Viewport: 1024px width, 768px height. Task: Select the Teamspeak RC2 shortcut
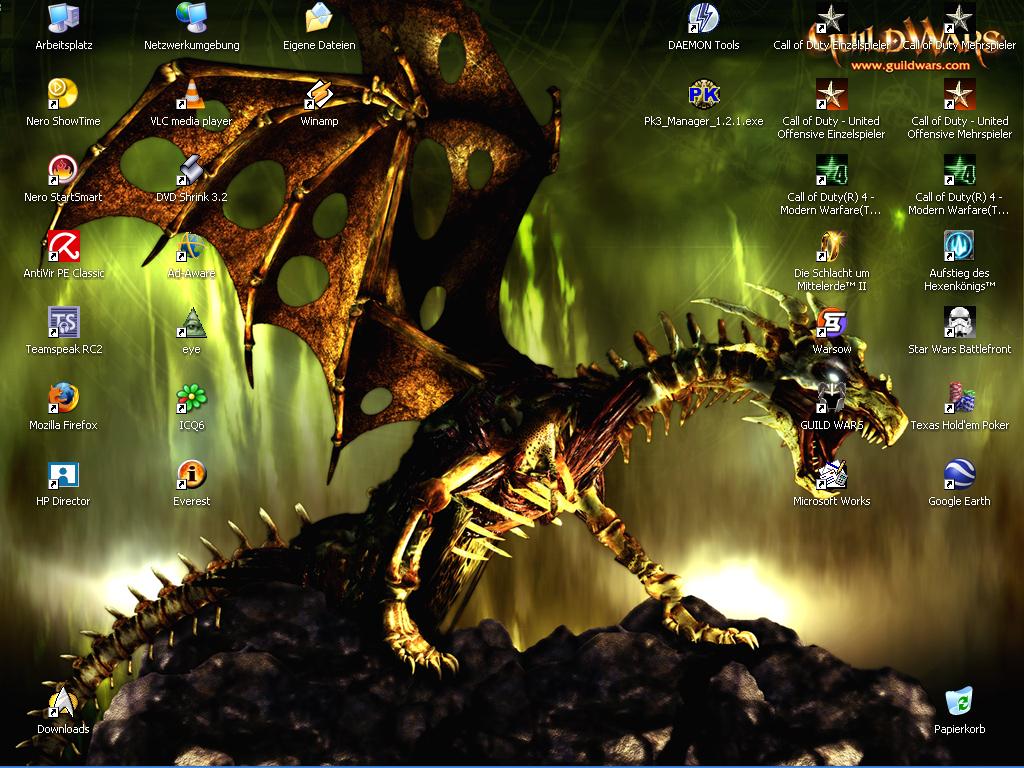(63, 322)
